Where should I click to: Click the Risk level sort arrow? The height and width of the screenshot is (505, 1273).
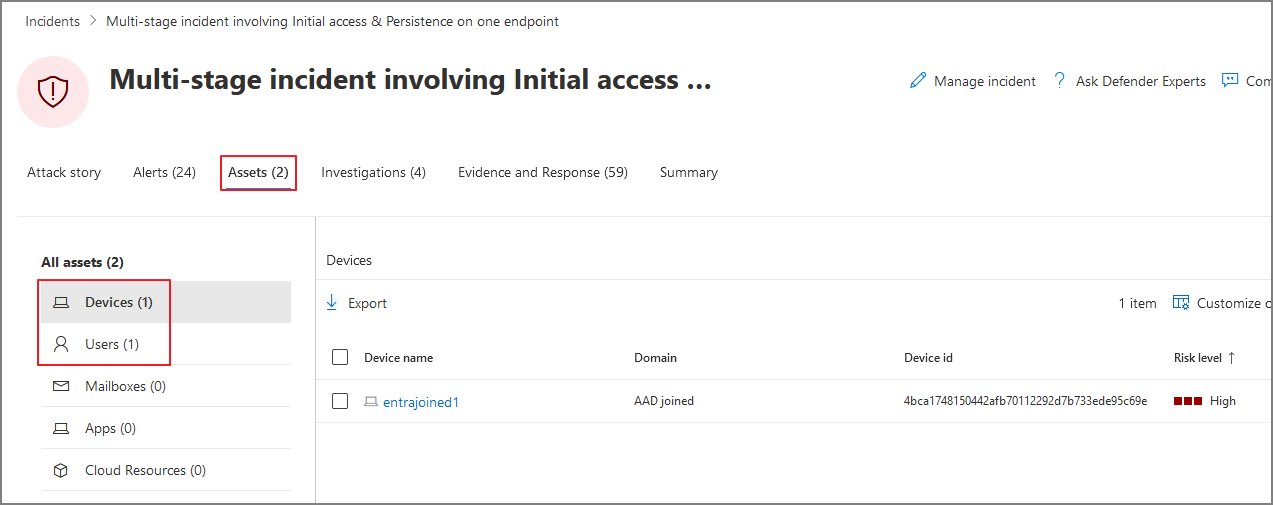tap(1232, 357)
